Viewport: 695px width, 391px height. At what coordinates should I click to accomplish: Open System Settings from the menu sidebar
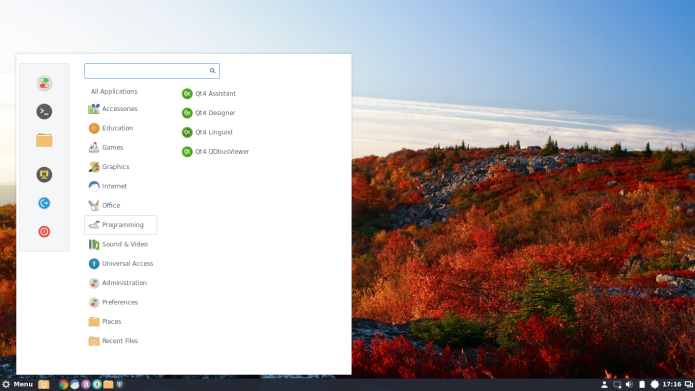[x=44, y=83]
